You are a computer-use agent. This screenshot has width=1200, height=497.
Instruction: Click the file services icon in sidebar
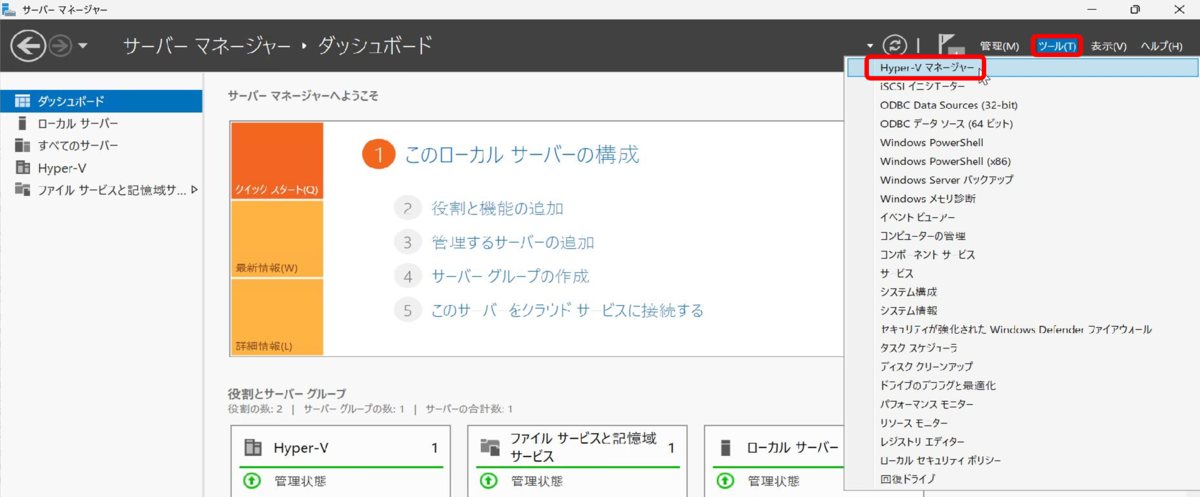pyautogui.click(x=22, y=189)
